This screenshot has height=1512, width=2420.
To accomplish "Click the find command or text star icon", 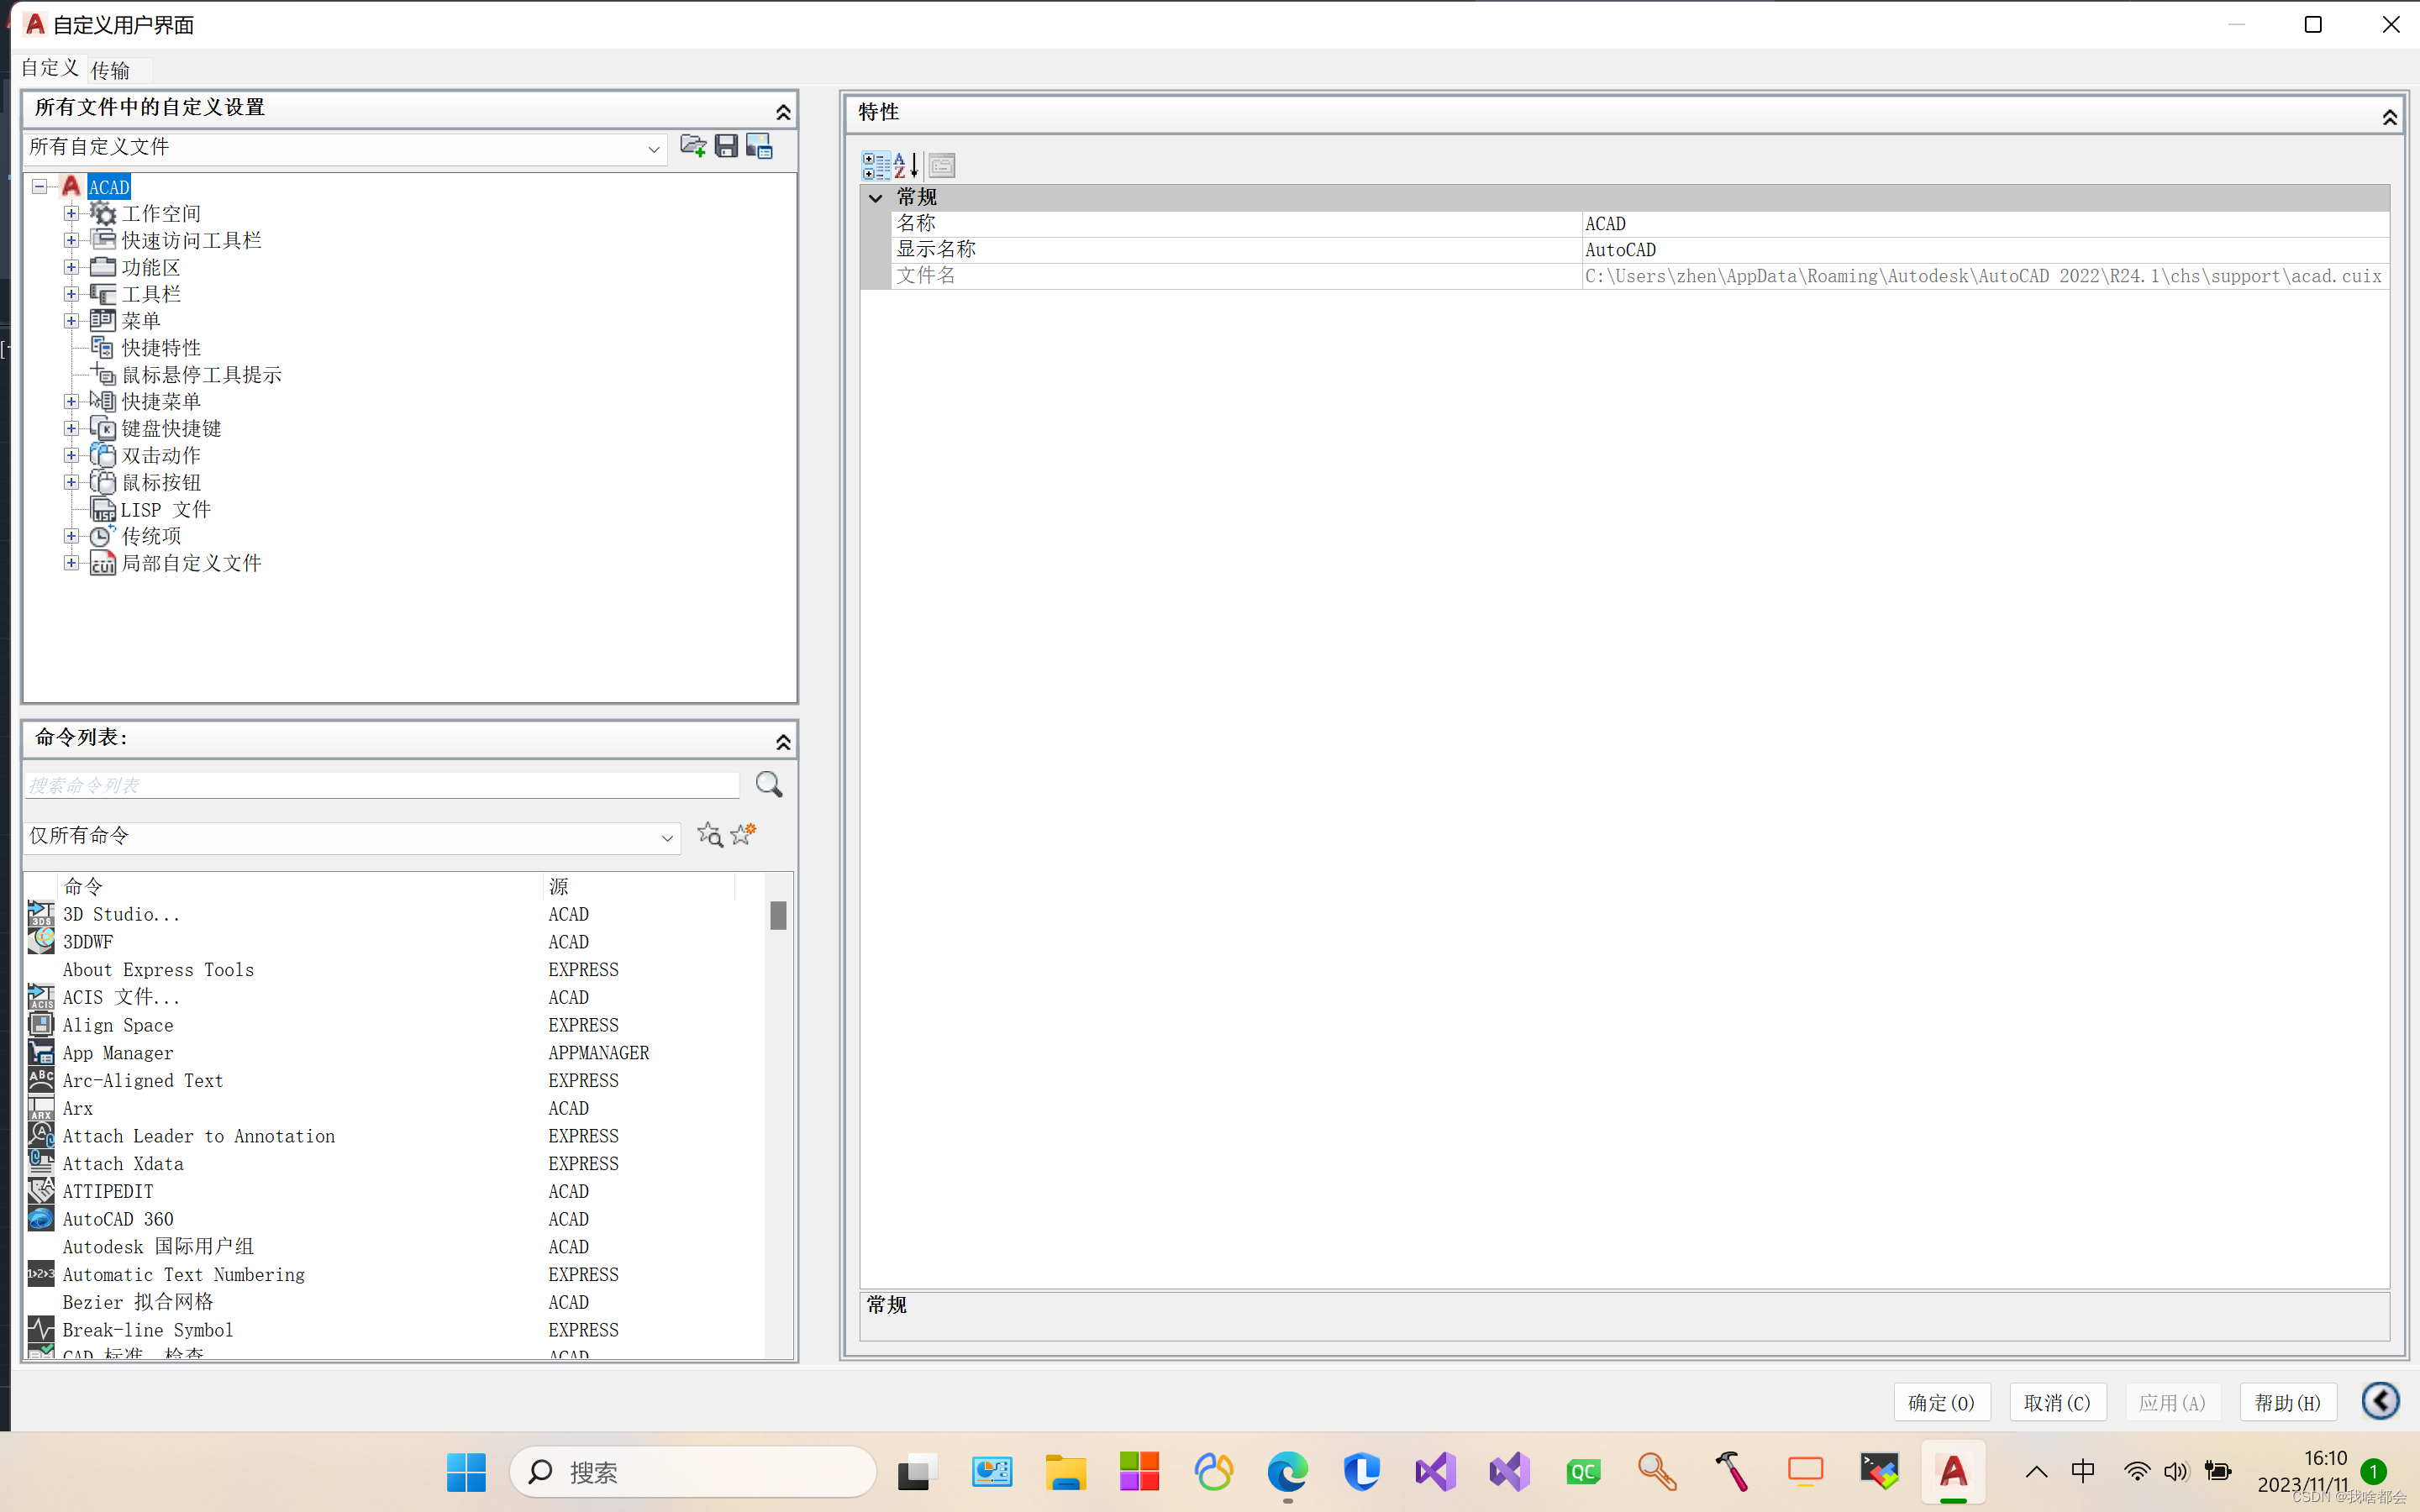I will coord(710,835).
